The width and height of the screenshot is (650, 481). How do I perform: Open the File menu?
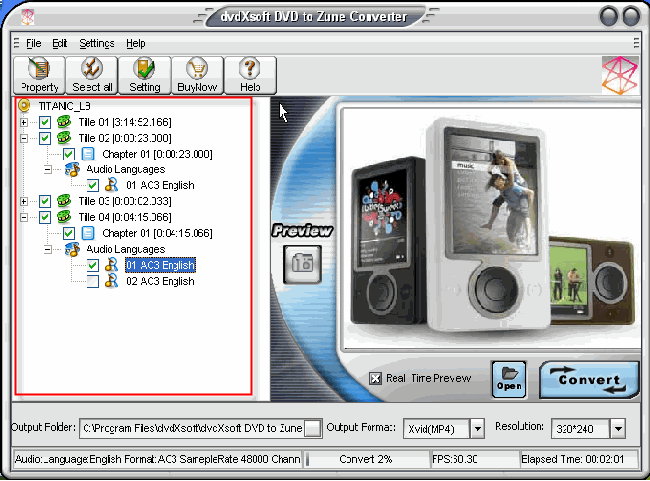tap(34, 44)
